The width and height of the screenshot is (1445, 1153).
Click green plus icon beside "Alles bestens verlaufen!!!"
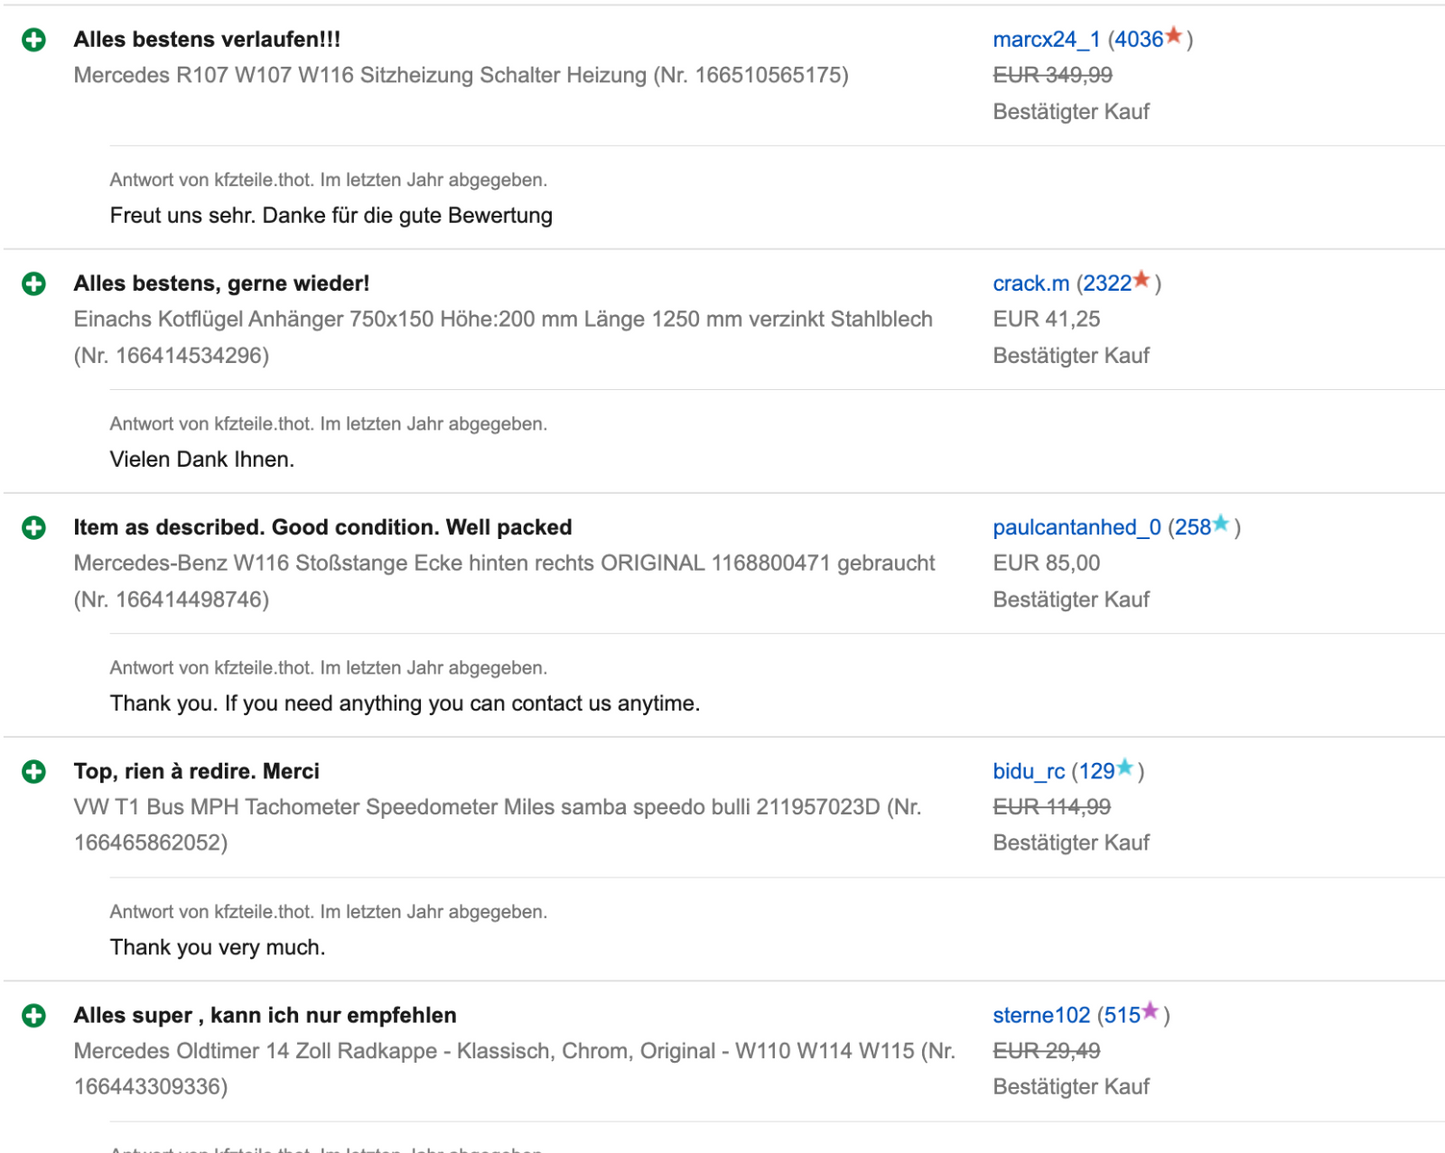[x=34, y=40]
